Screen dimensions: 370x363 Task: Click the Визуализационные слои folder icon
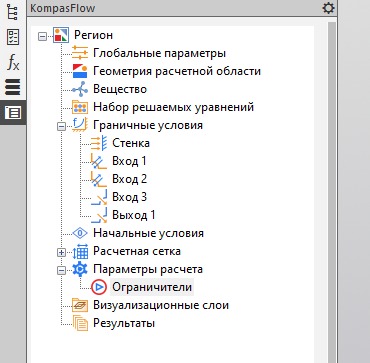80,305
